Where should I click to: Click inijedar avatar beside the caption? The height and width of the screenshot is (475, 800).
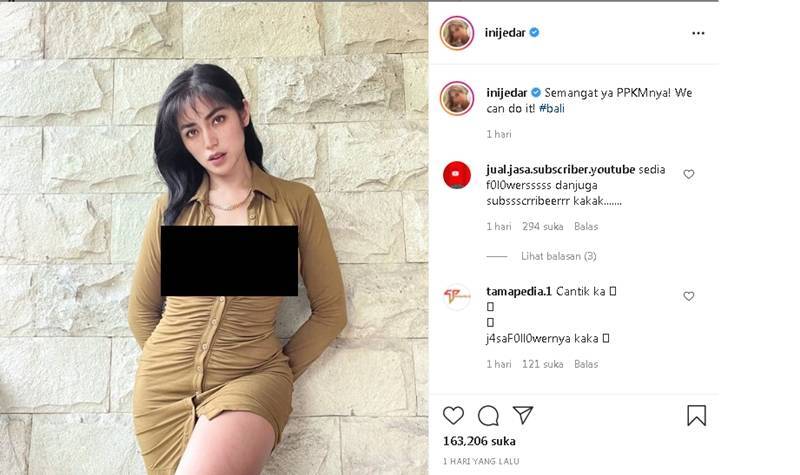point(457,98)
